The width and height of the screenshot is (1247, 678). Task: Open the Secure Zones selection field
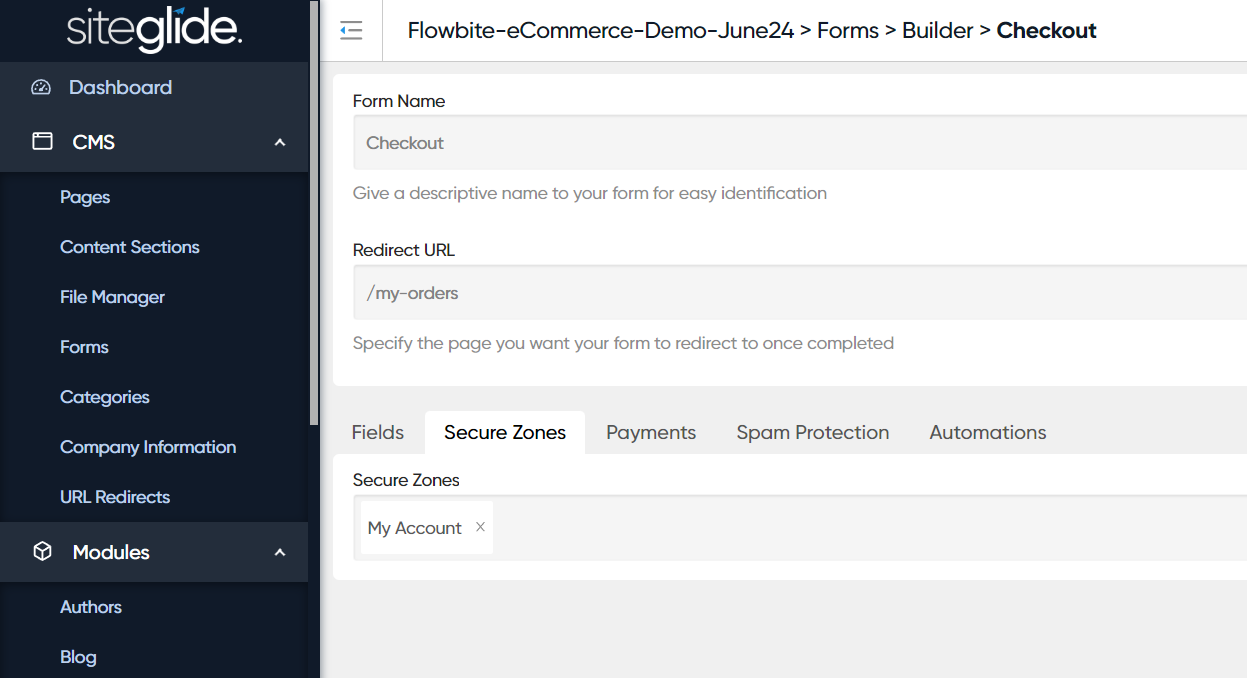pos(860,528)
